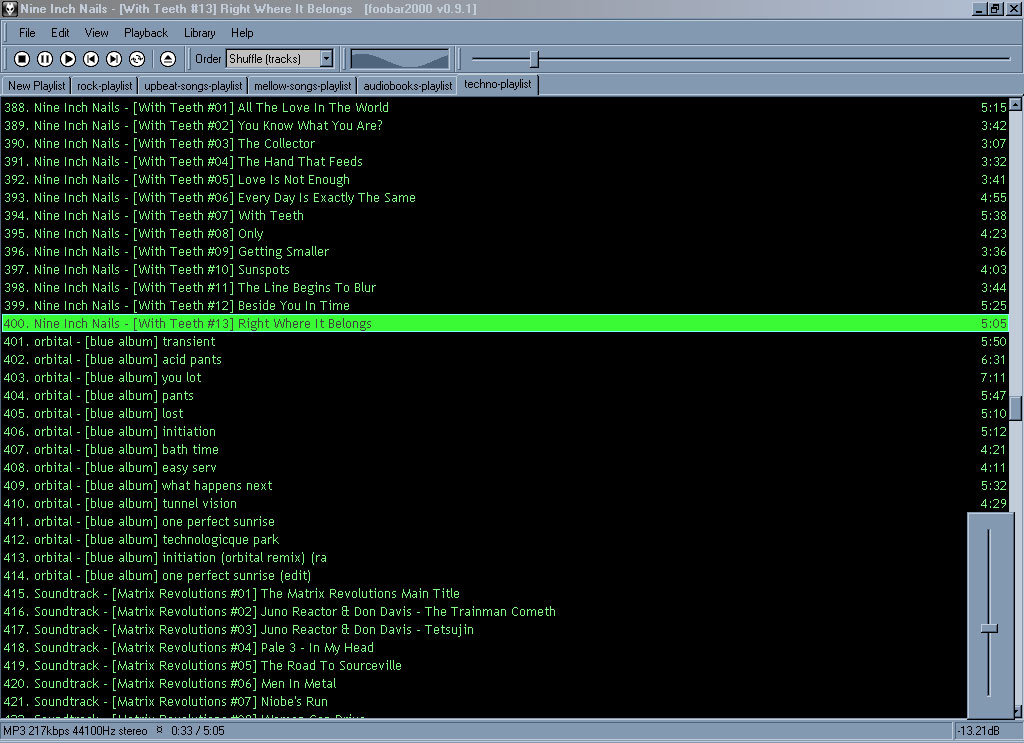The height and width of the screenshot is (743, 1024).
Task: Select track 390 The Collector
Action: pyautogui.click(x=504, y=143)
